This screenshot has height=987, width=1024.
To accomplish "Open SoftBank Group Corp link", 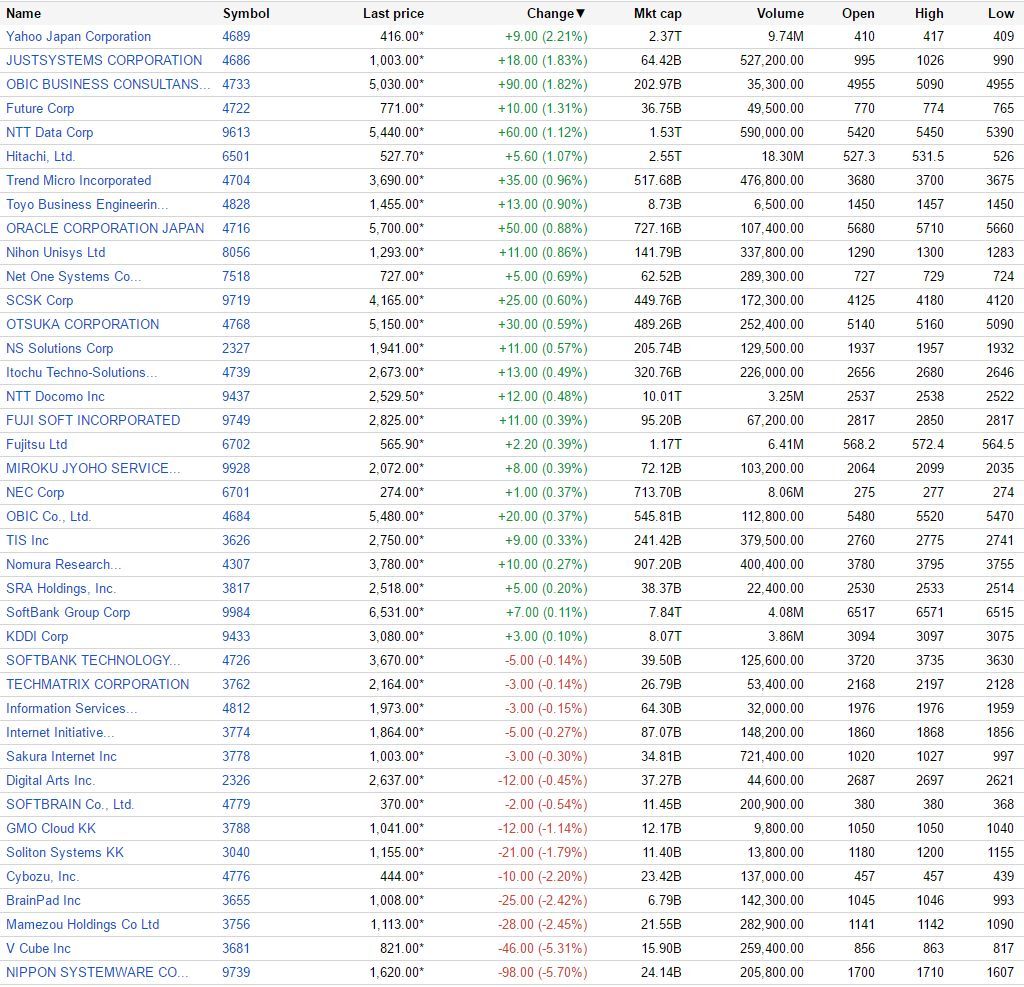I will coord(68,613).
